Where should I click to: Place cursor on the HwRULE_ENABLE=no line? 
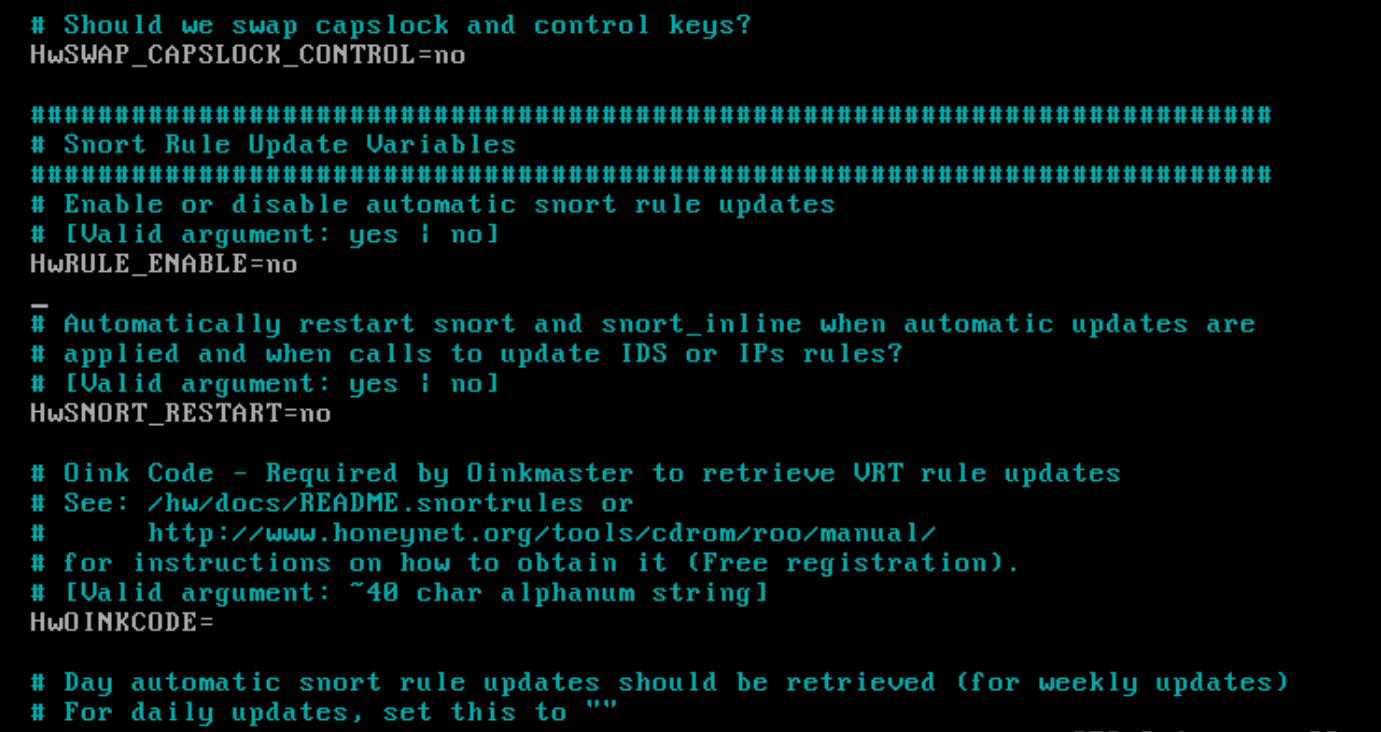tap(164, 265)
